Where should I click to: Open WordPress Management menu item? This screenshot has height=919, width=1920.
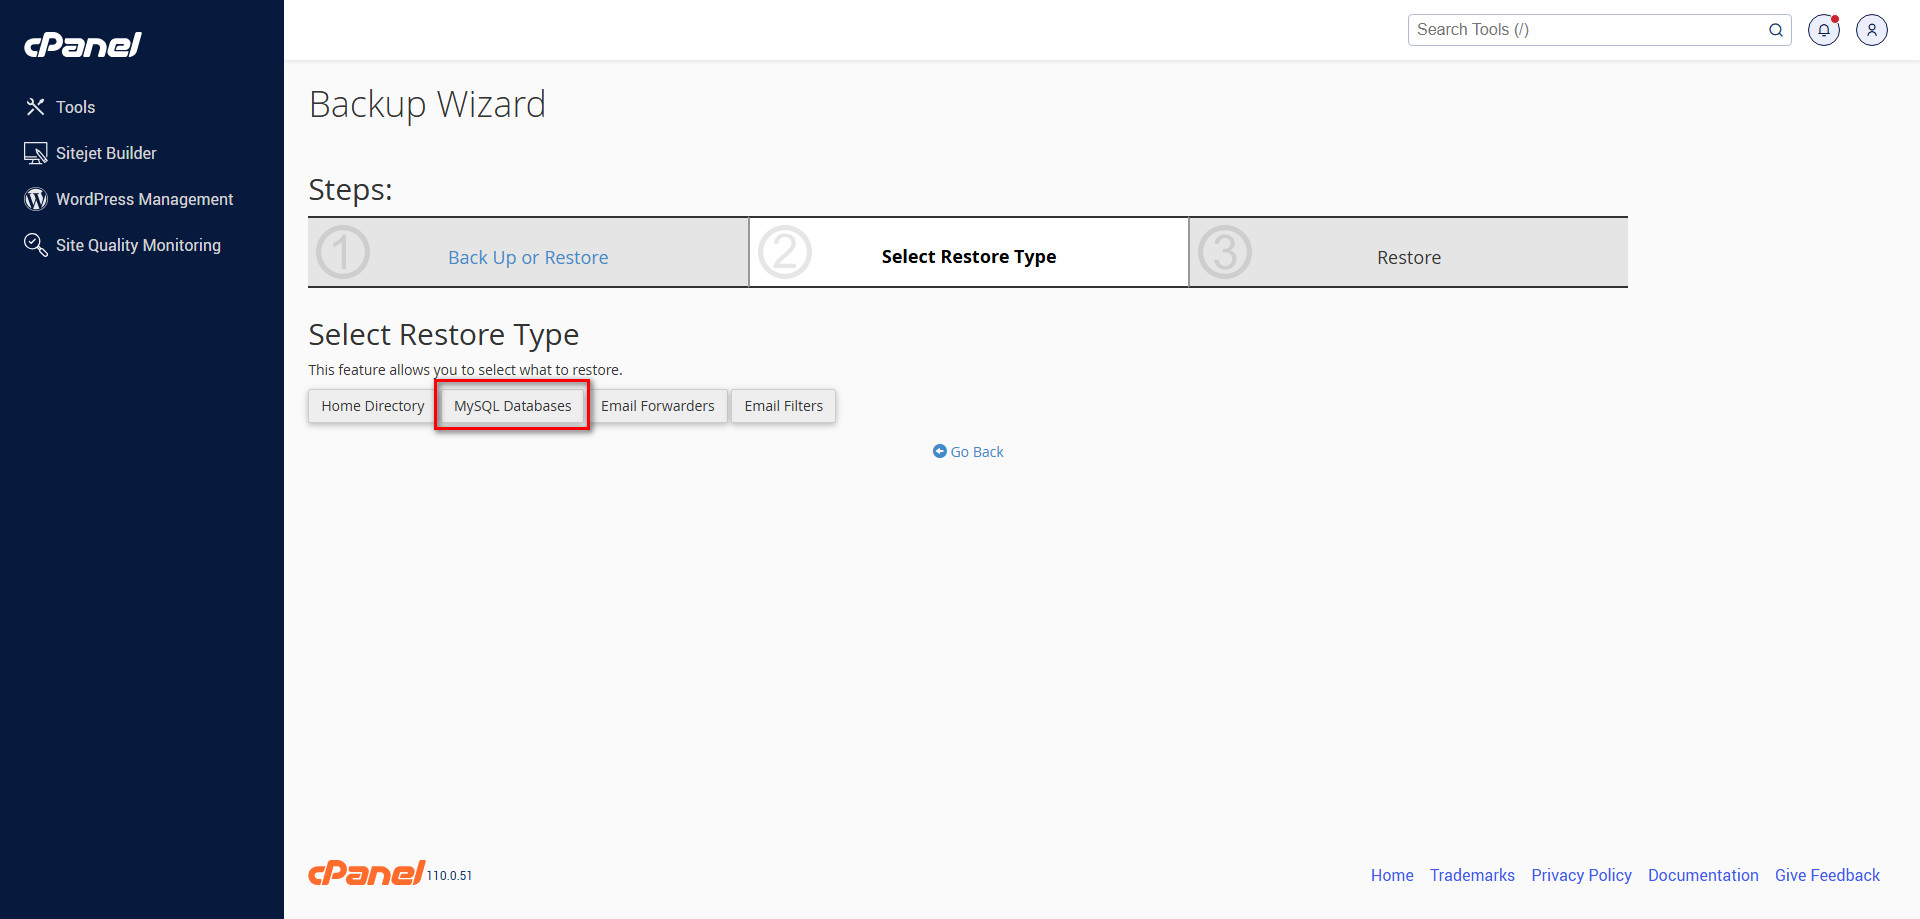coord(144,199)
